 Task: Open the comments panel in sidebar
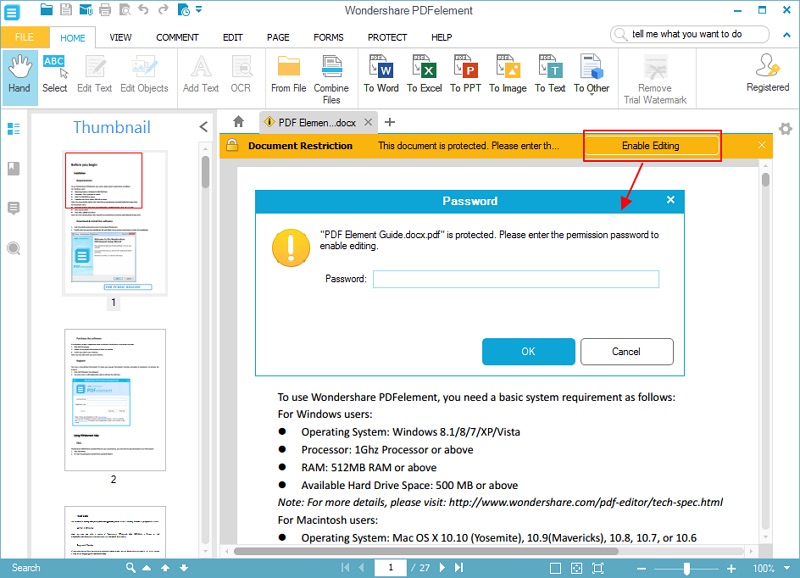14,208
